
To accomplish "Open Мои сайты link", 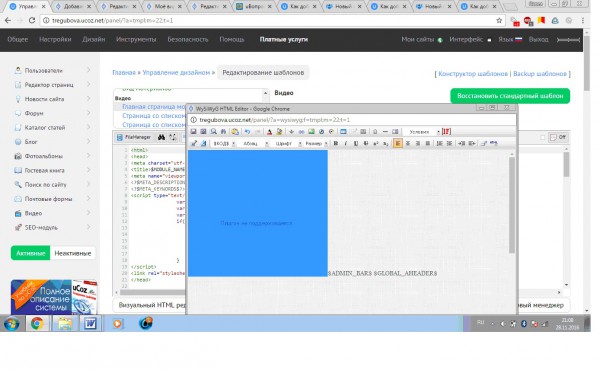I will tap(417, 39).
